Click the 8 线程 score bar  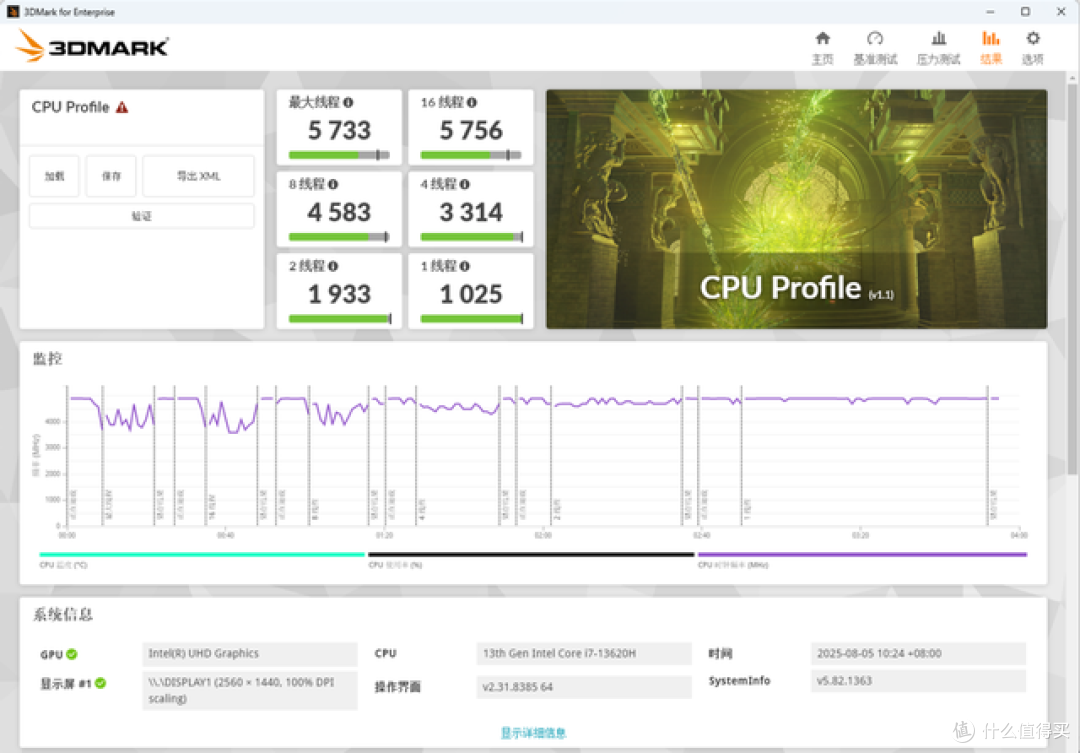coord(340,237)
